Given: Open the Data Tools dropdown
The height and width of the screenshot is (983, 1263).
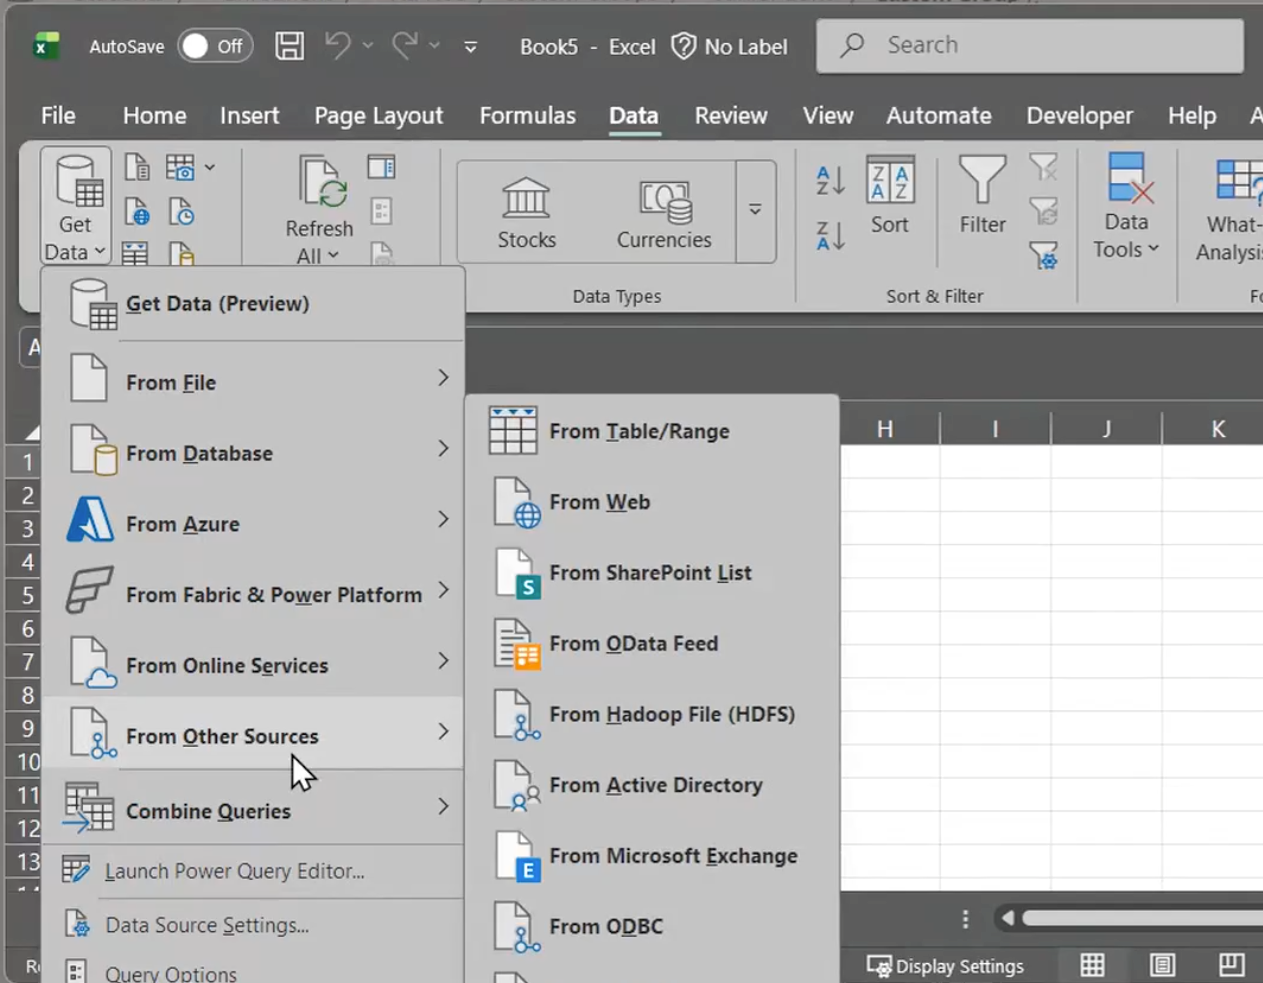Looking at the screenshot, I should [x=1126, y=208].
